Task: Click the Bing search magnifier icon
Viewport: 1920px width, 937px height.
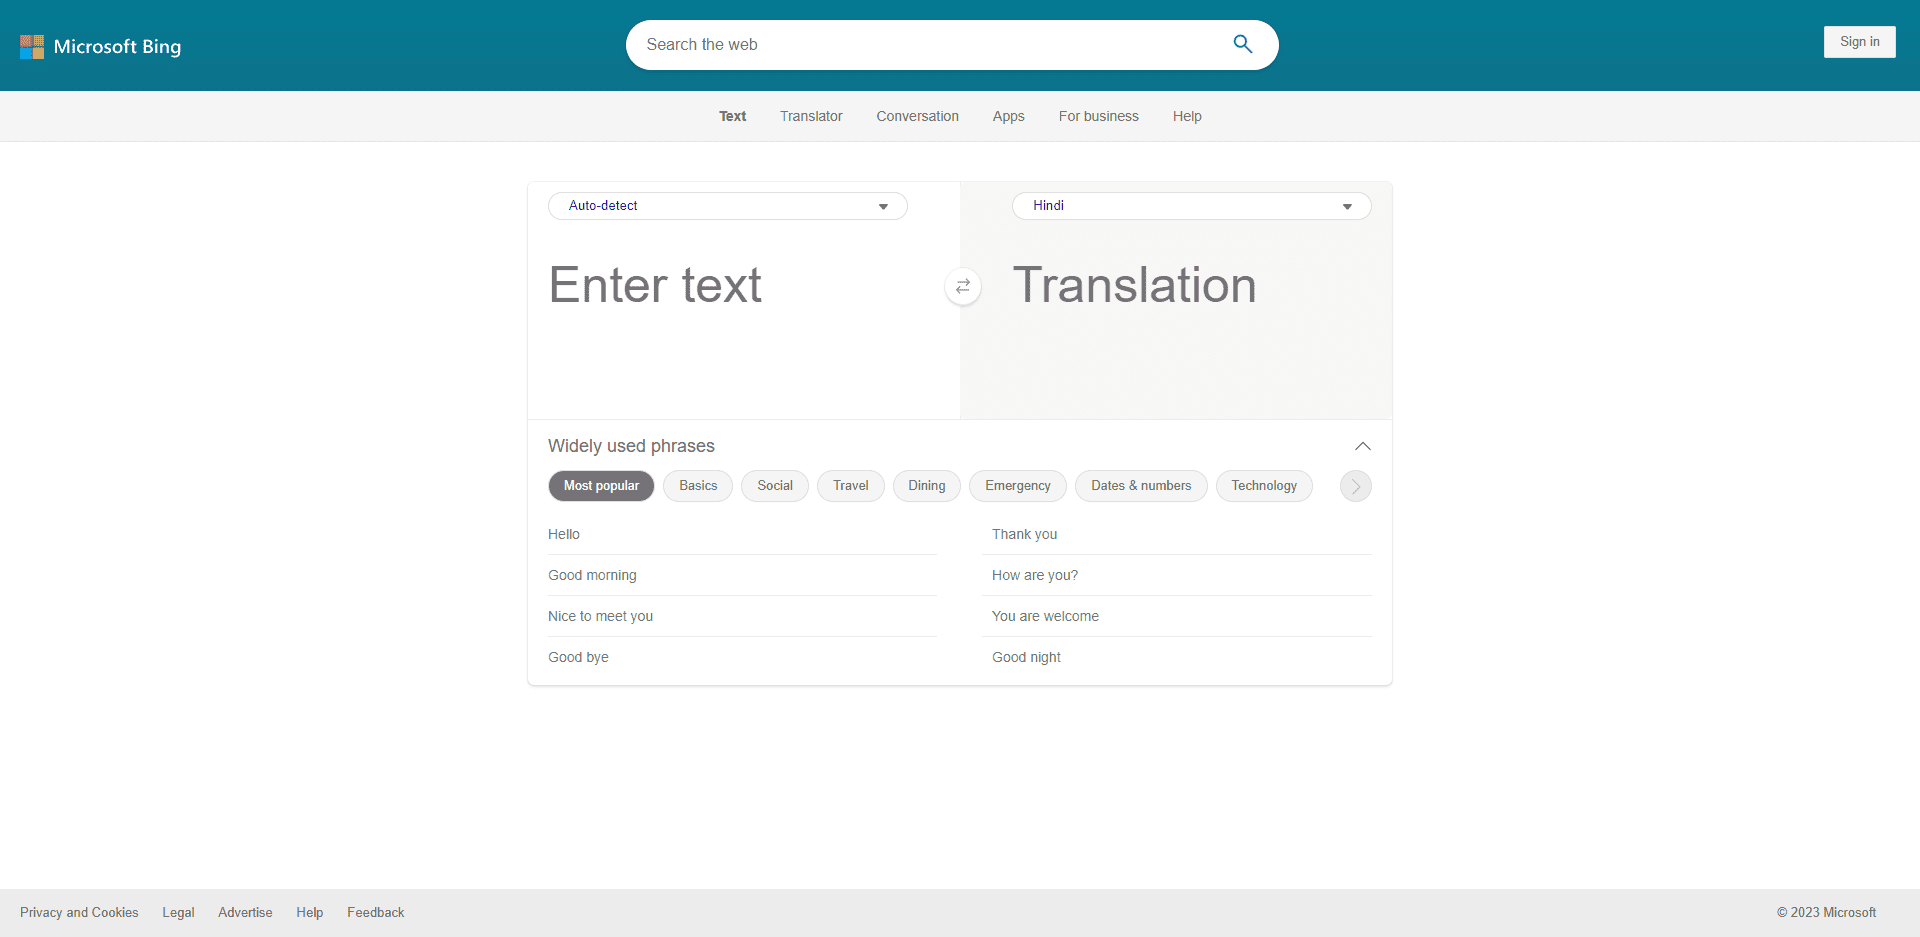Action: point(1242,44)
